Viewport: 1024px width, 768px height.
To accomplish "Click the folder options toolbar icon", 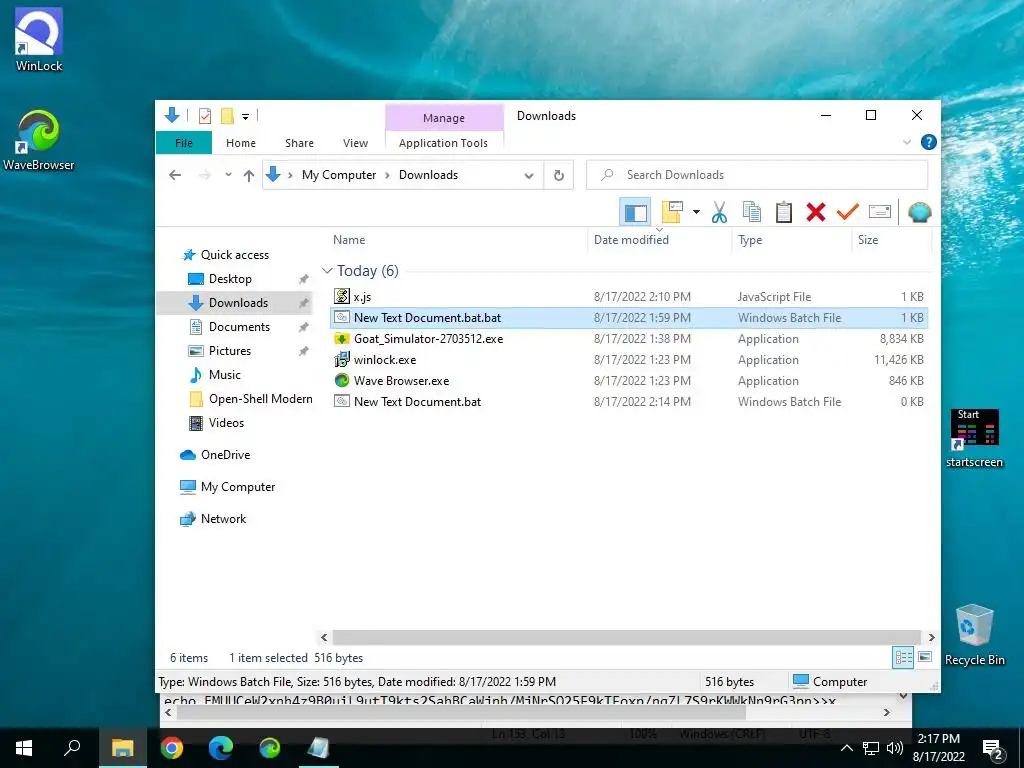I will (x=672, y=212).
